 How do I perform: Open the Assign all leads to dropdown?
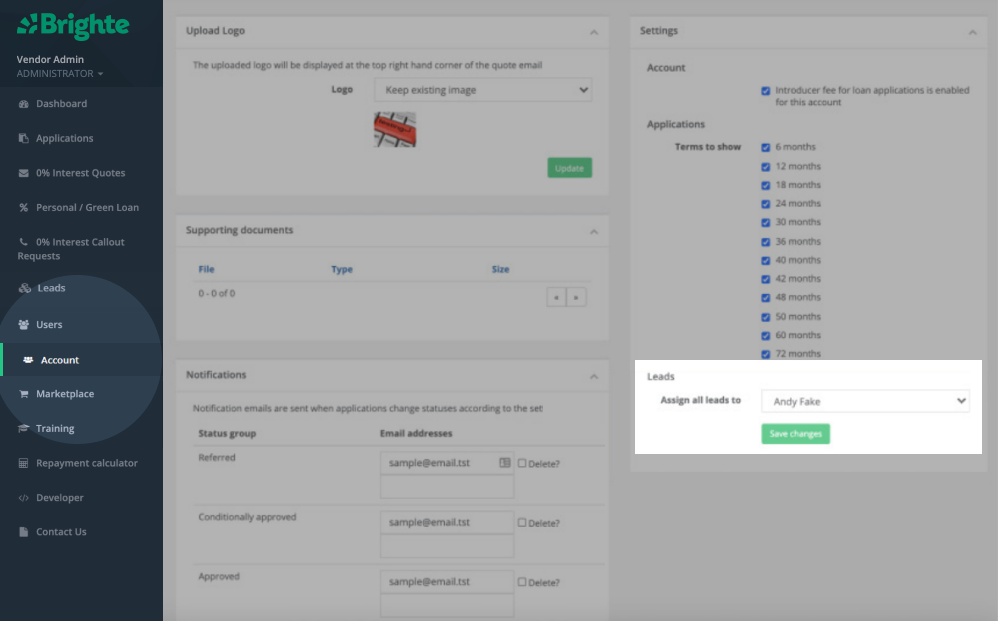865,401
